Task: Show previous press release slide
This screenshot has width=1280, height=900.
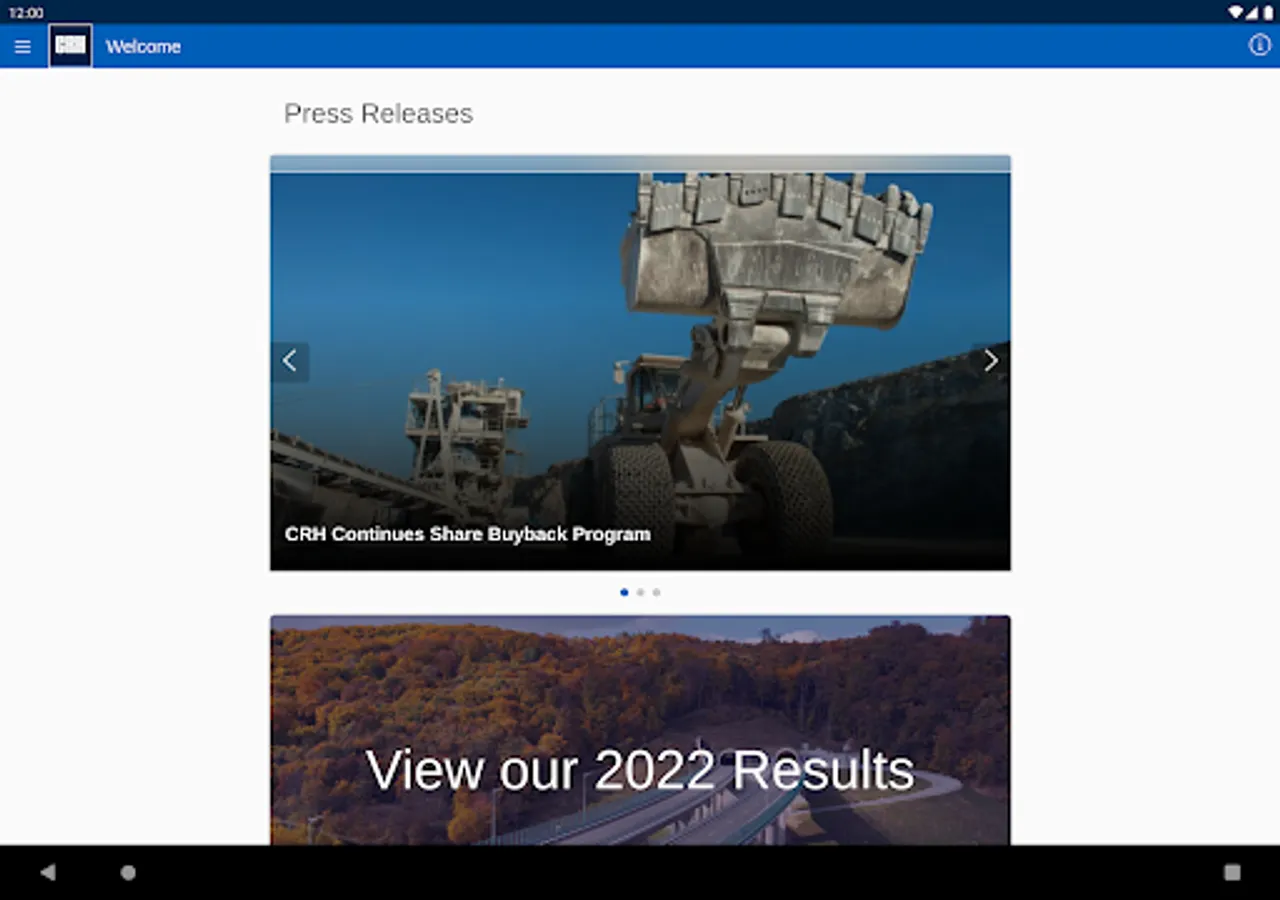Action: (290, 361)
